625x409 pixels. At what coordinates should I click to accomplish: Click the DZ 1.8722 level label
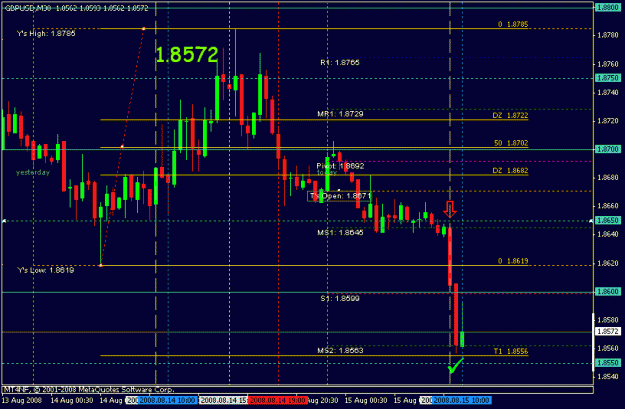510,116
